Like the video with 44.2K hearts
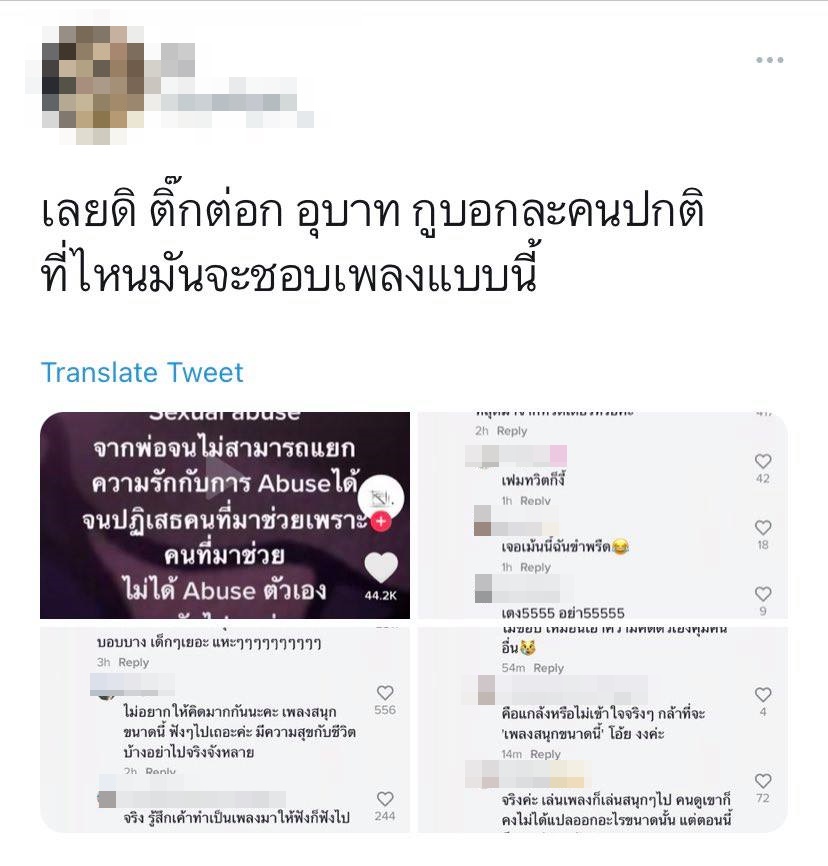 point(381,567)
